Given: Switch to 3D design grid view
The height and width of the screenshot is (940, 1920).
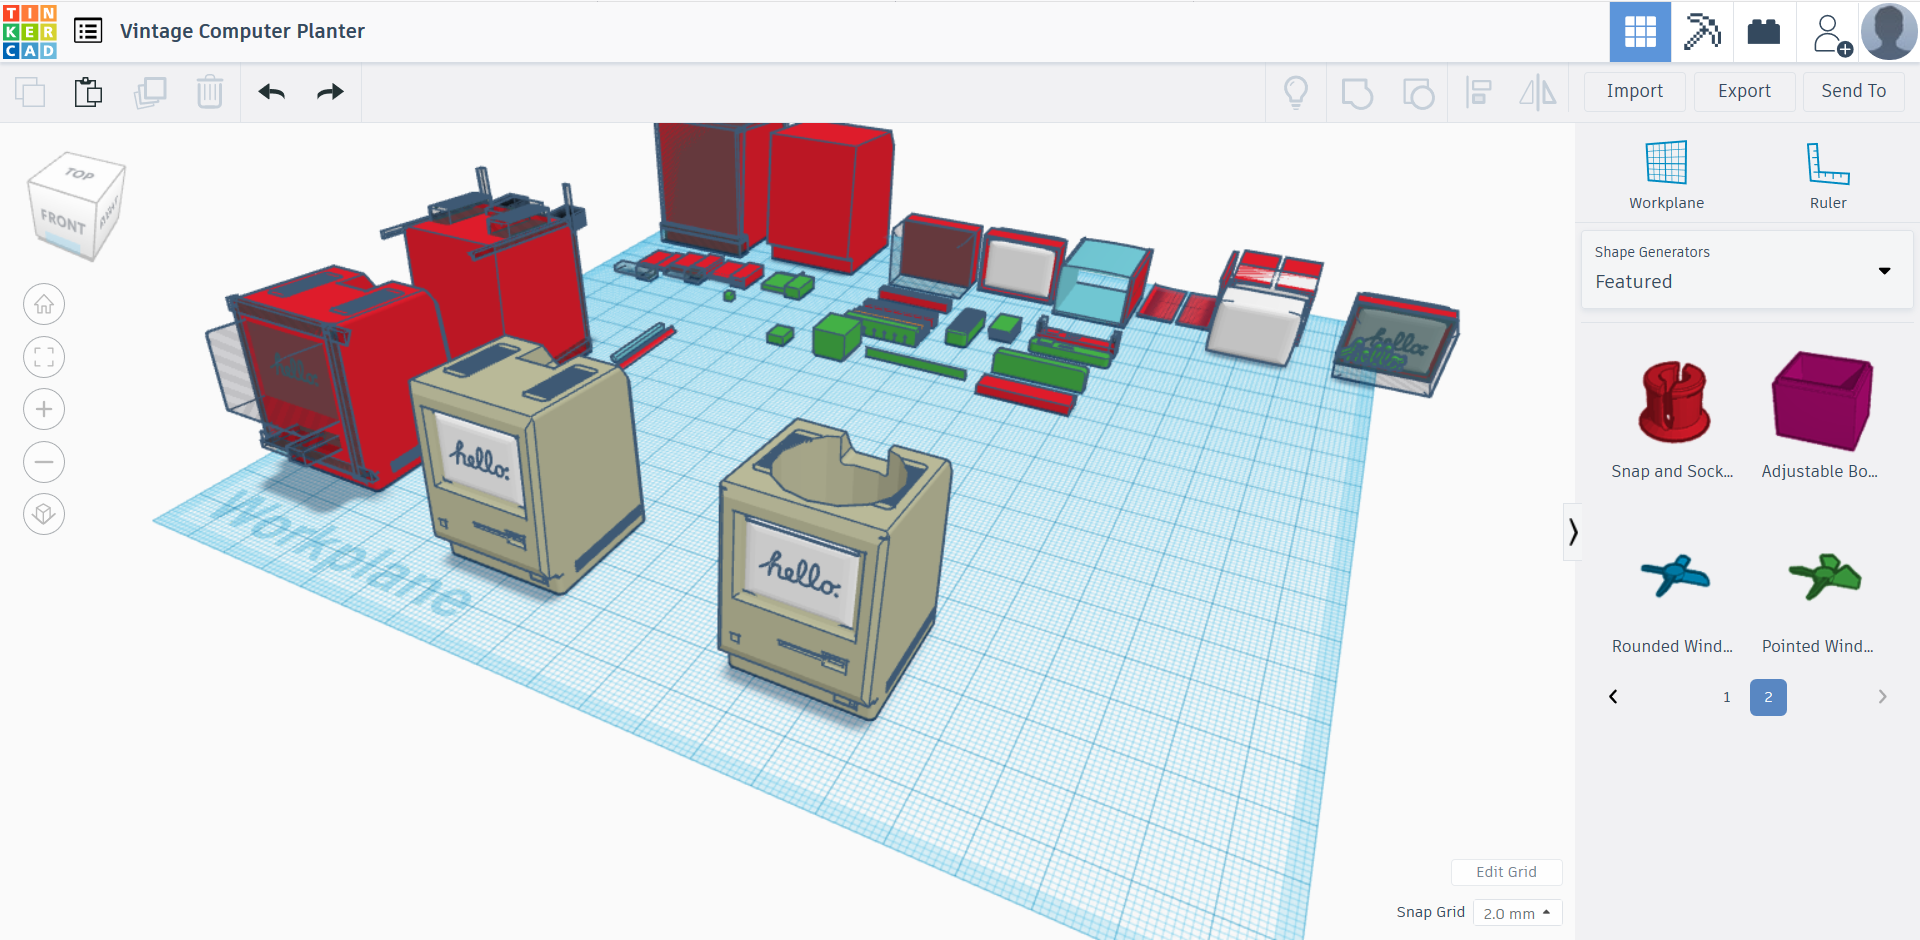Looking at the screenshot, I should point(1640,32).
